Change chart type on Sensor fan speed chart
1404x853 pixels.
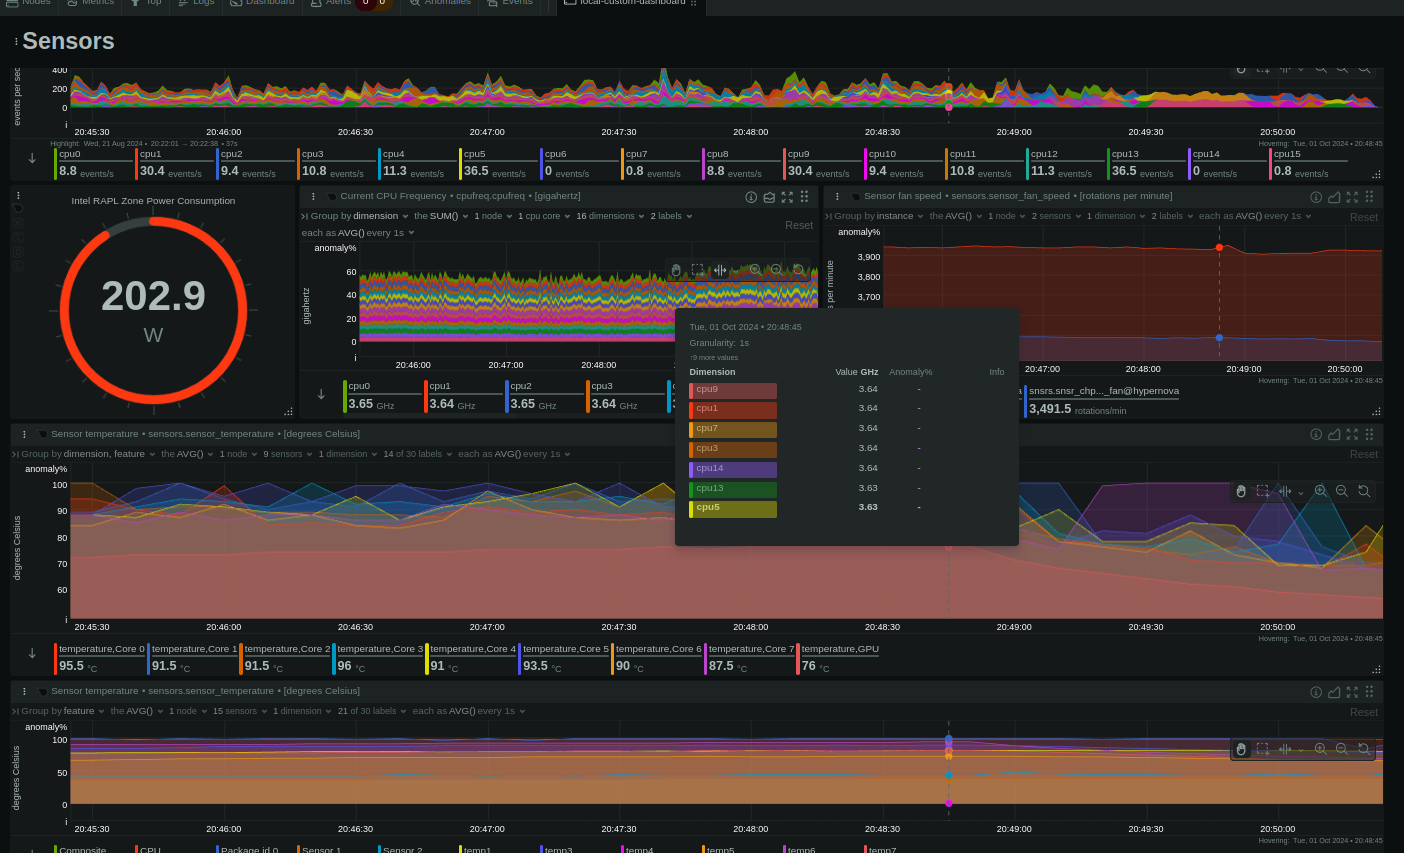pos(1334,197)
